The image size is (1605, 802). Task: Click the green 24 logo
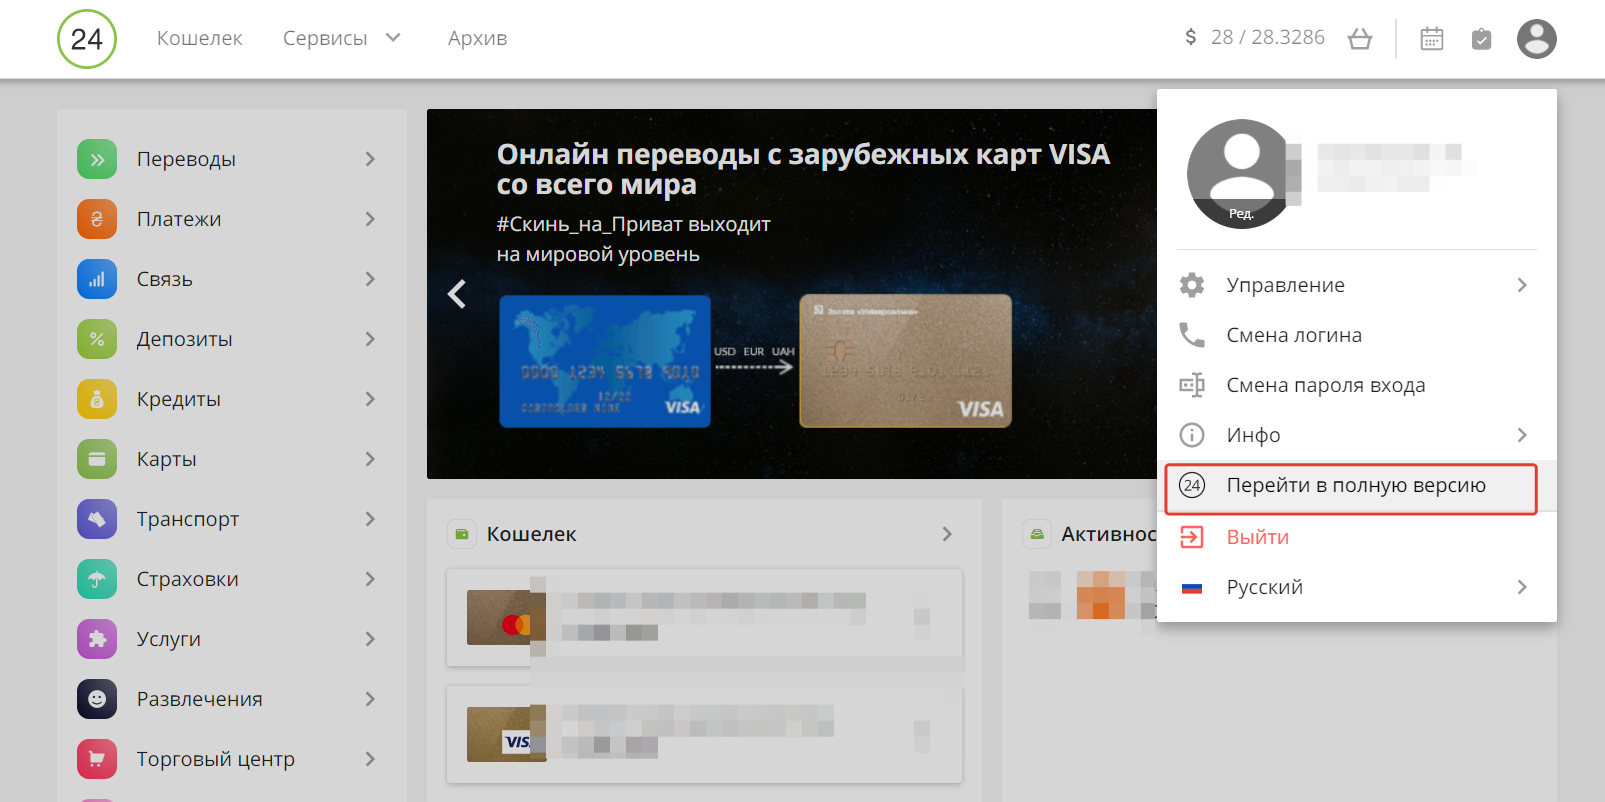tap(87, 39)
